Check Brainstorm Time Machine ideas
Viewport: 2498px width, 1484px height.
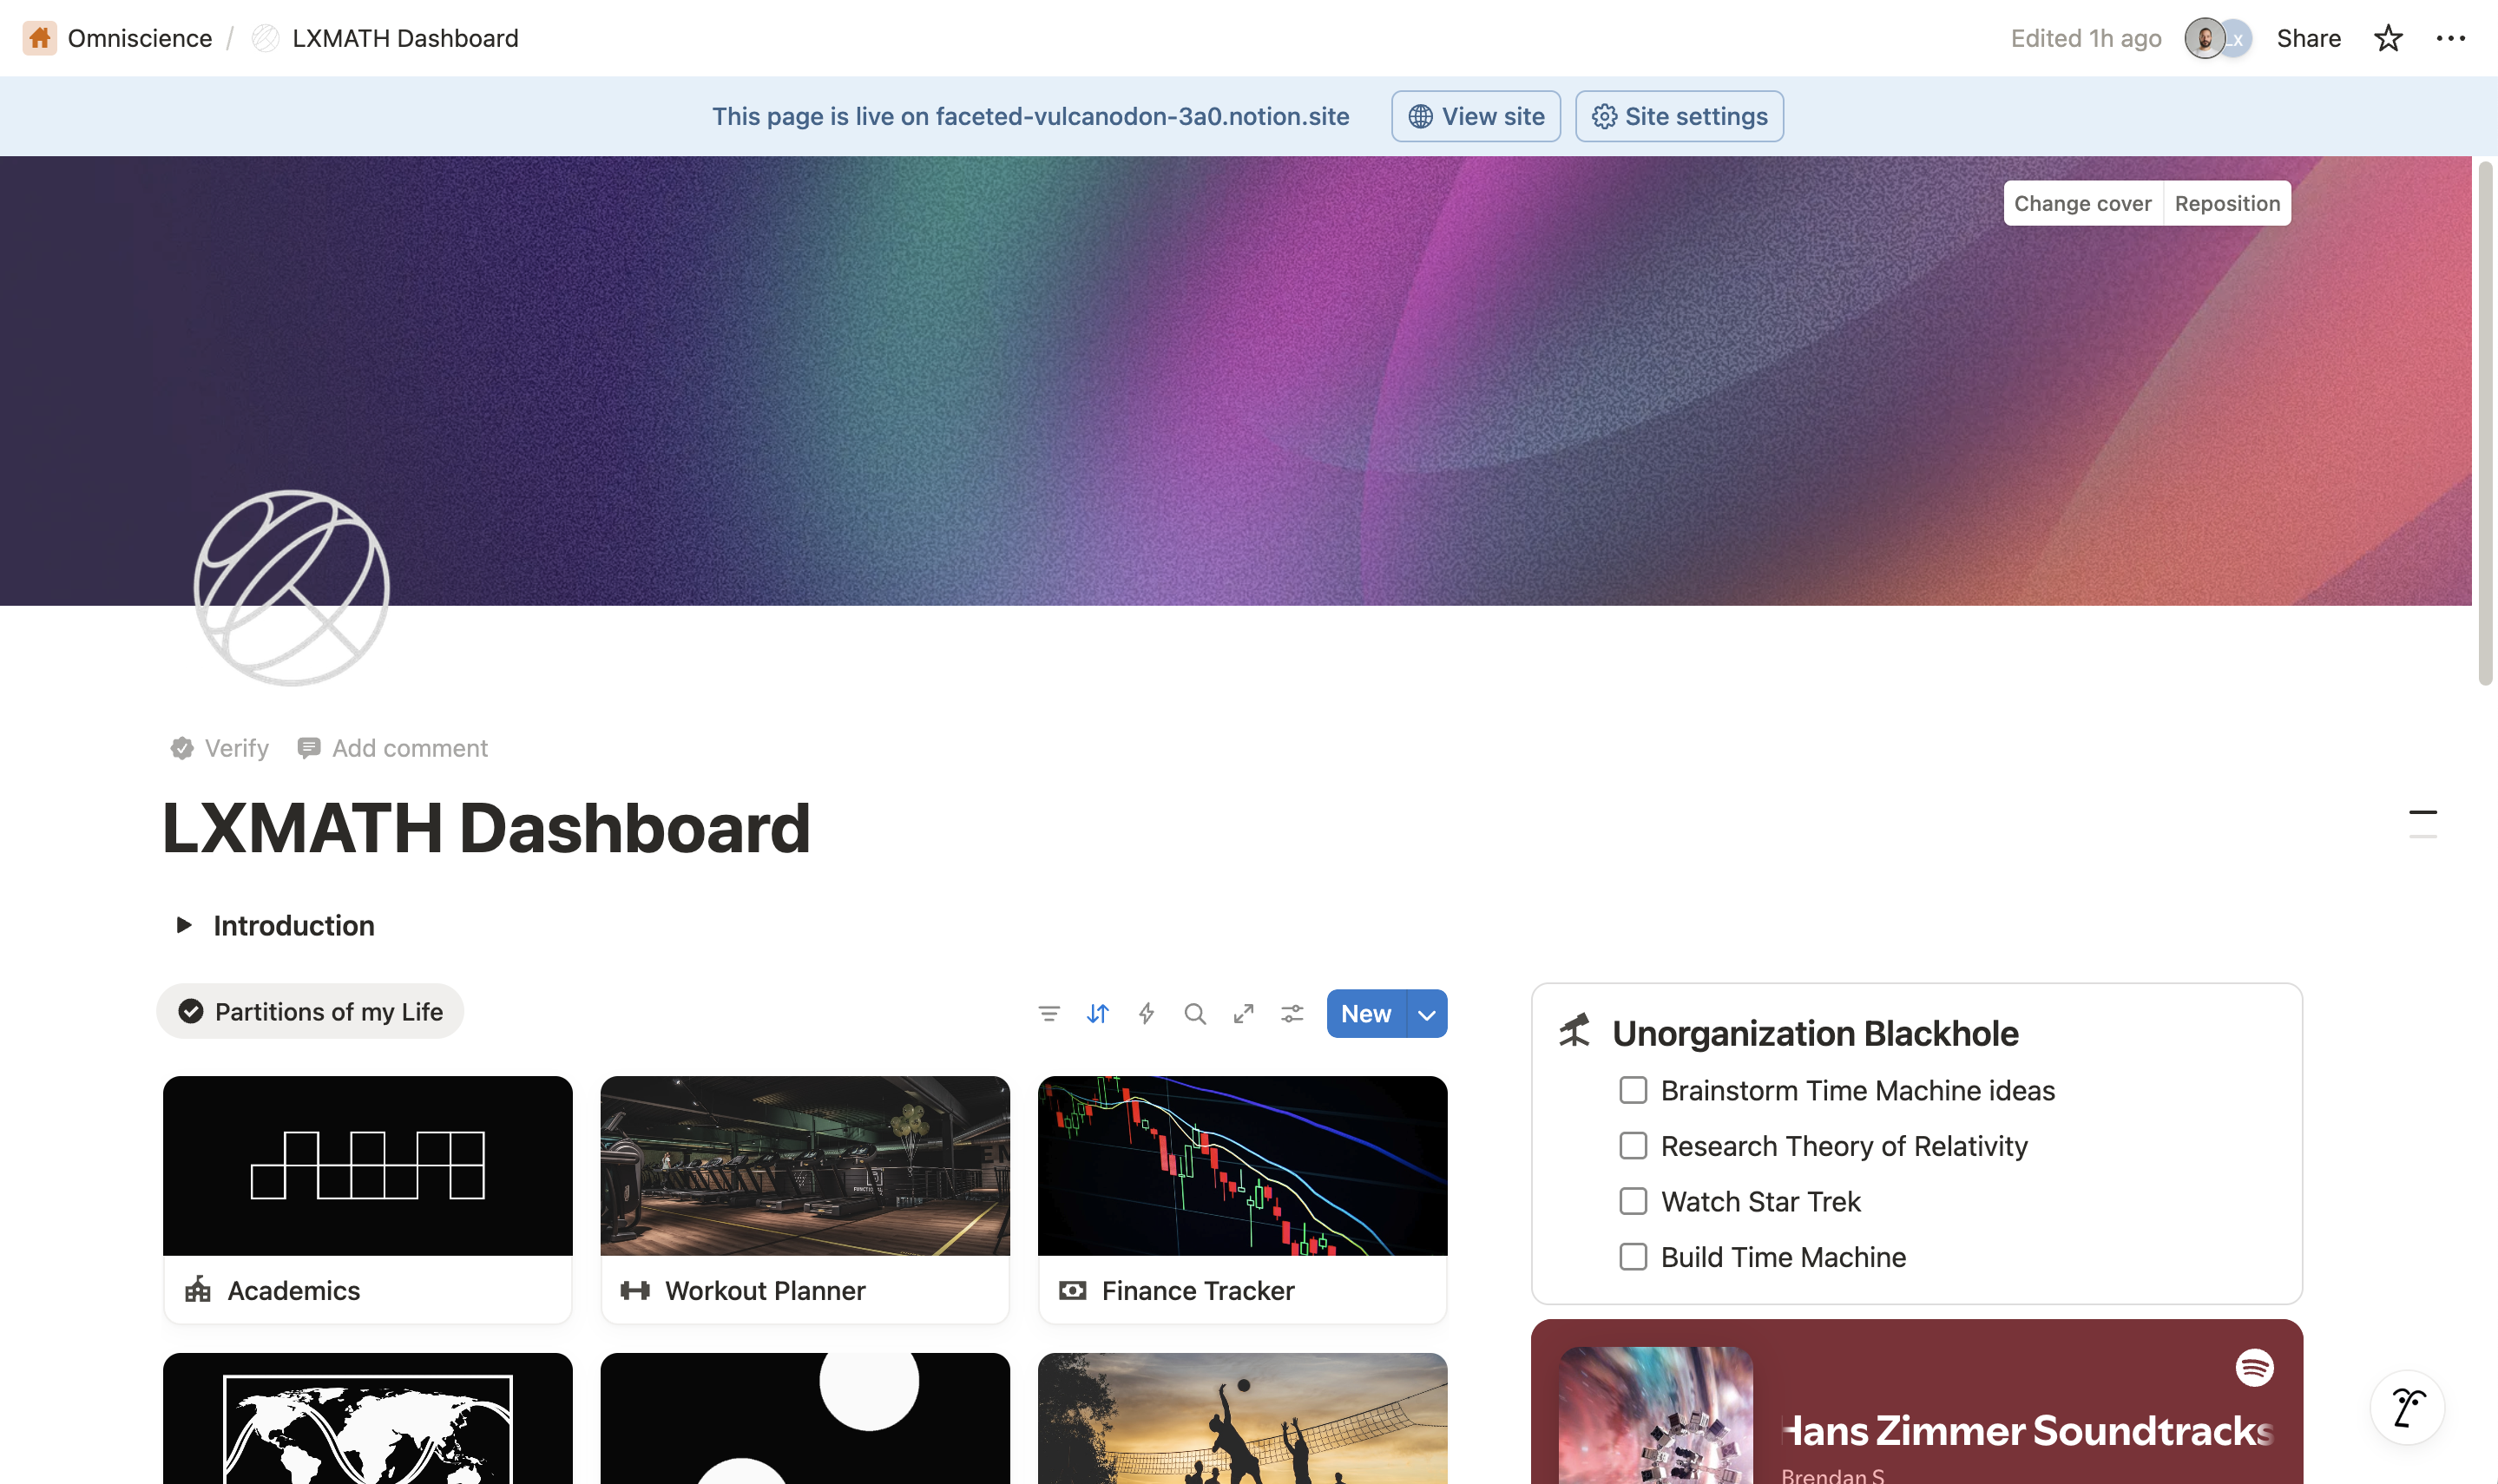click(x=1632, y=1090)
